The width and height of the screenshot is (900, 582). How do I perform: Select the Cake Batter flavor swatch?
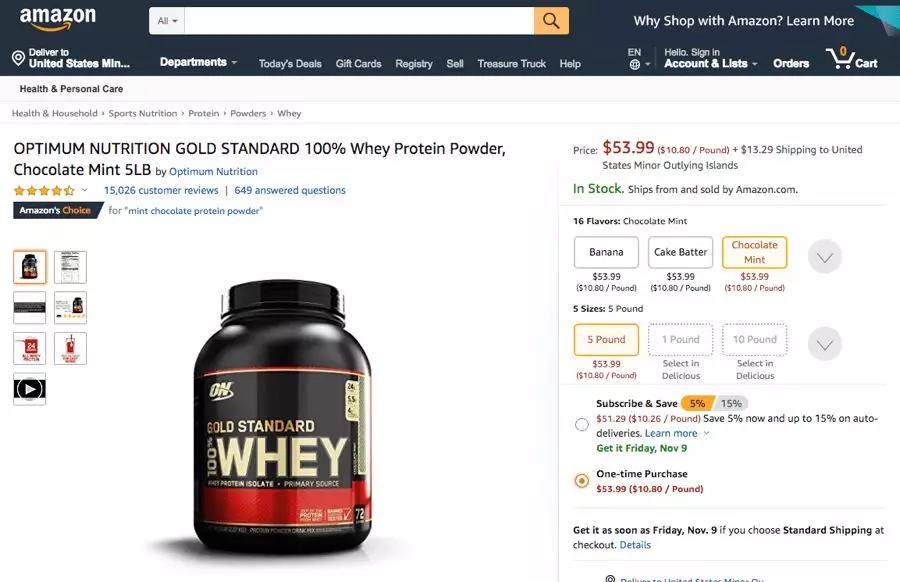[680, 252]
